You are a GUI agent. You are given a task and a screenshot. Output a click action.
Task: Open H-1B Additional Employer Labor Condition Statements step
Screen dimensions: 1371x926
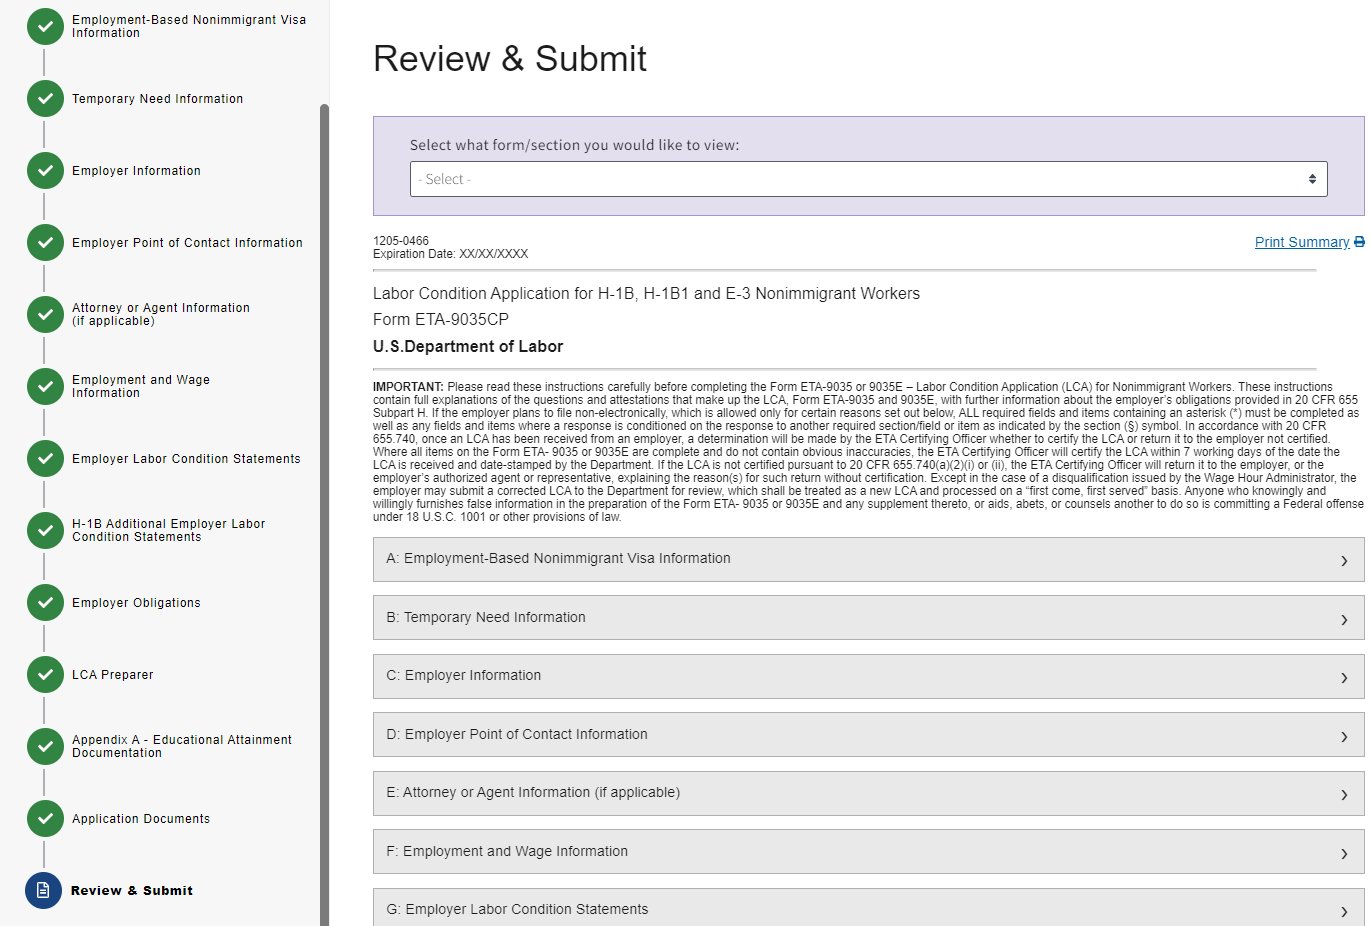(169, 530)
